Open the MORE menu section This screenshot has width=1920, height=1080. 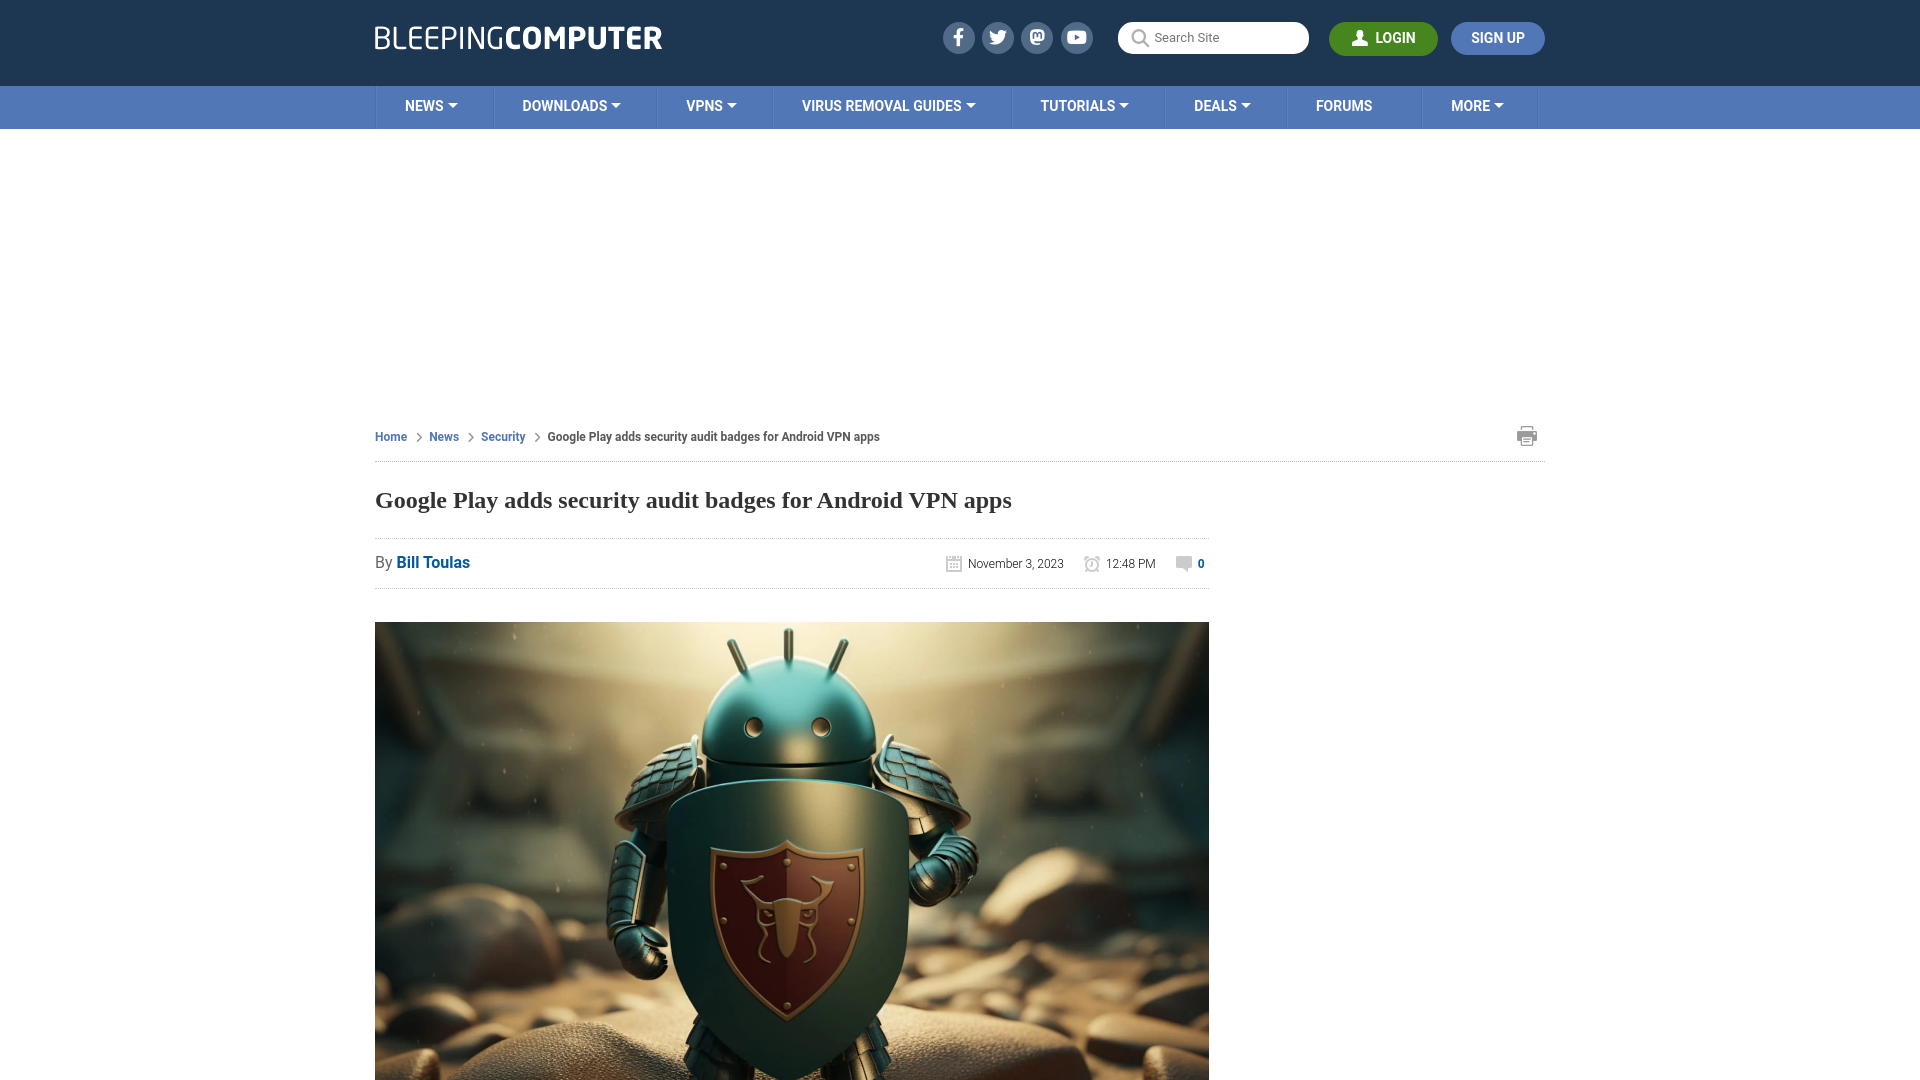click(x=1476, y=105)
